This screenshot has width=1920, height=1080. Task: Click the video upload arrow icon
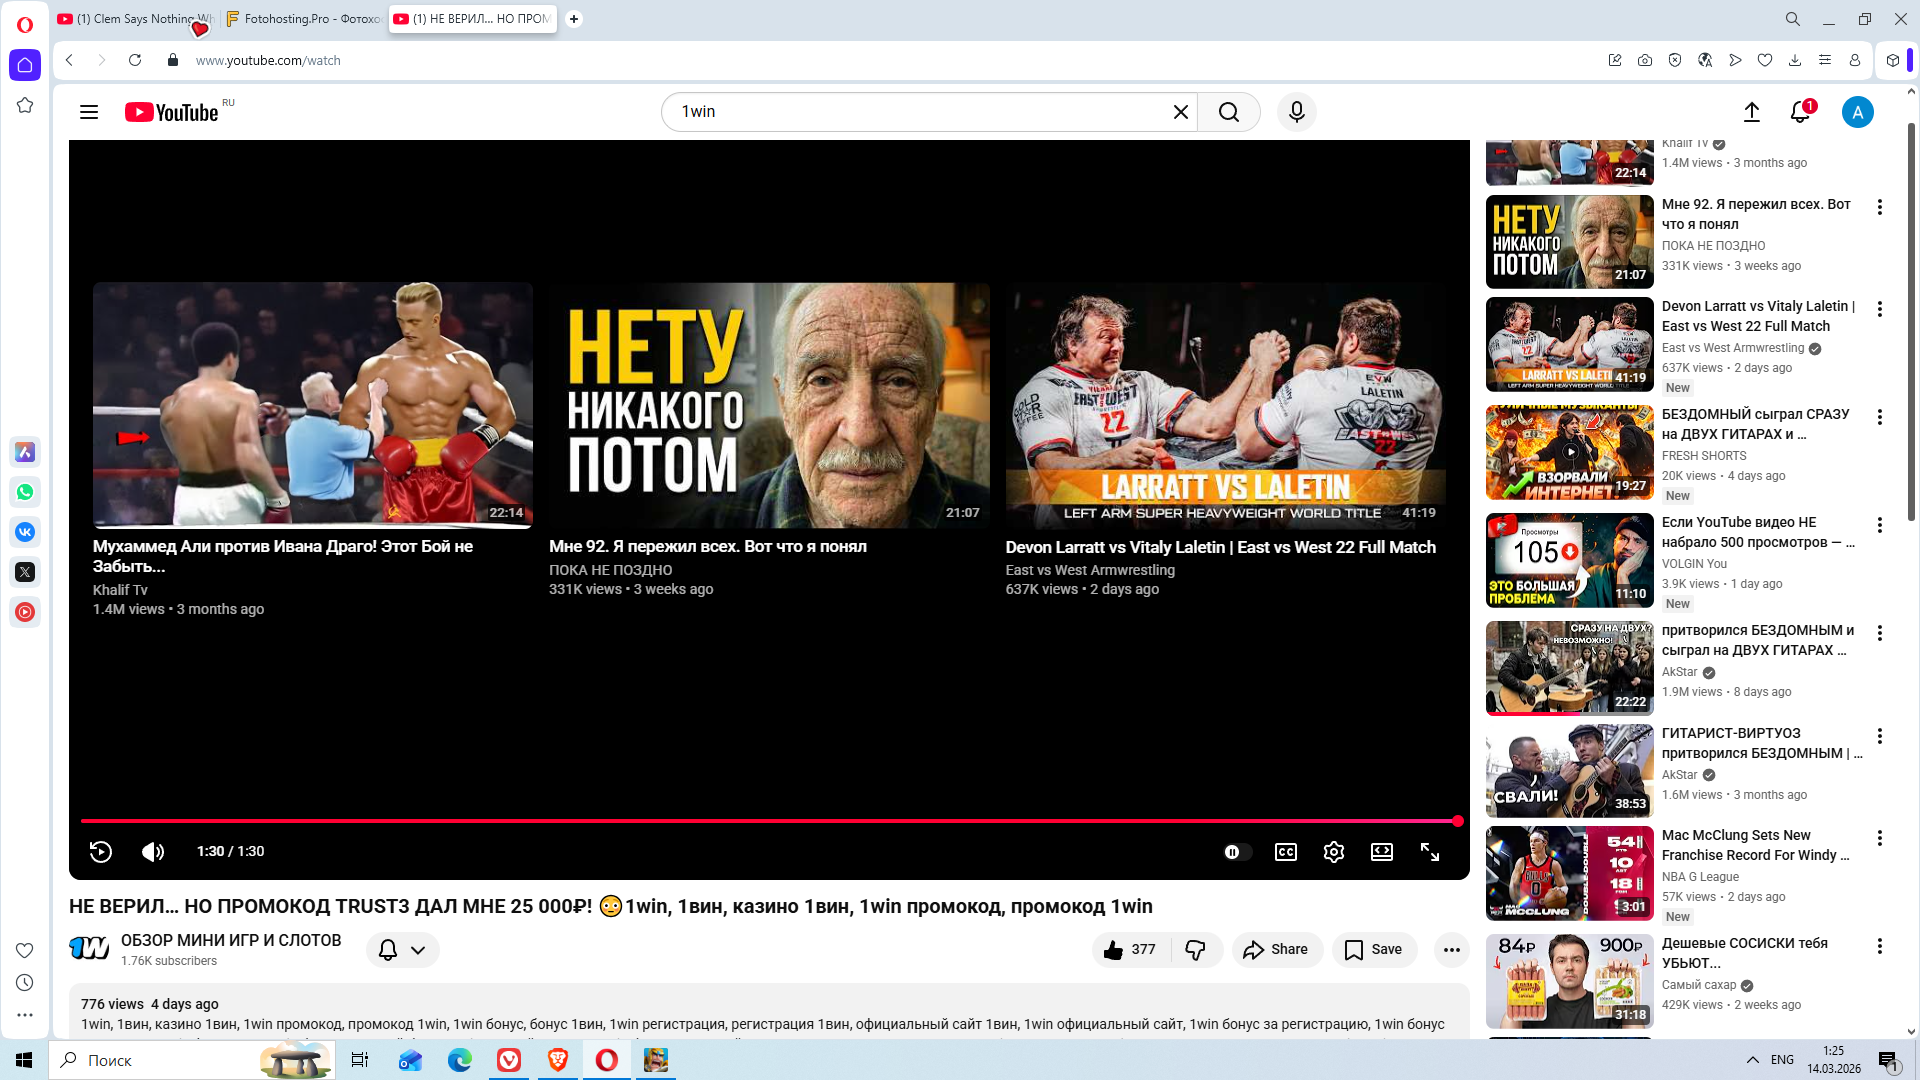click(1751, 112)
